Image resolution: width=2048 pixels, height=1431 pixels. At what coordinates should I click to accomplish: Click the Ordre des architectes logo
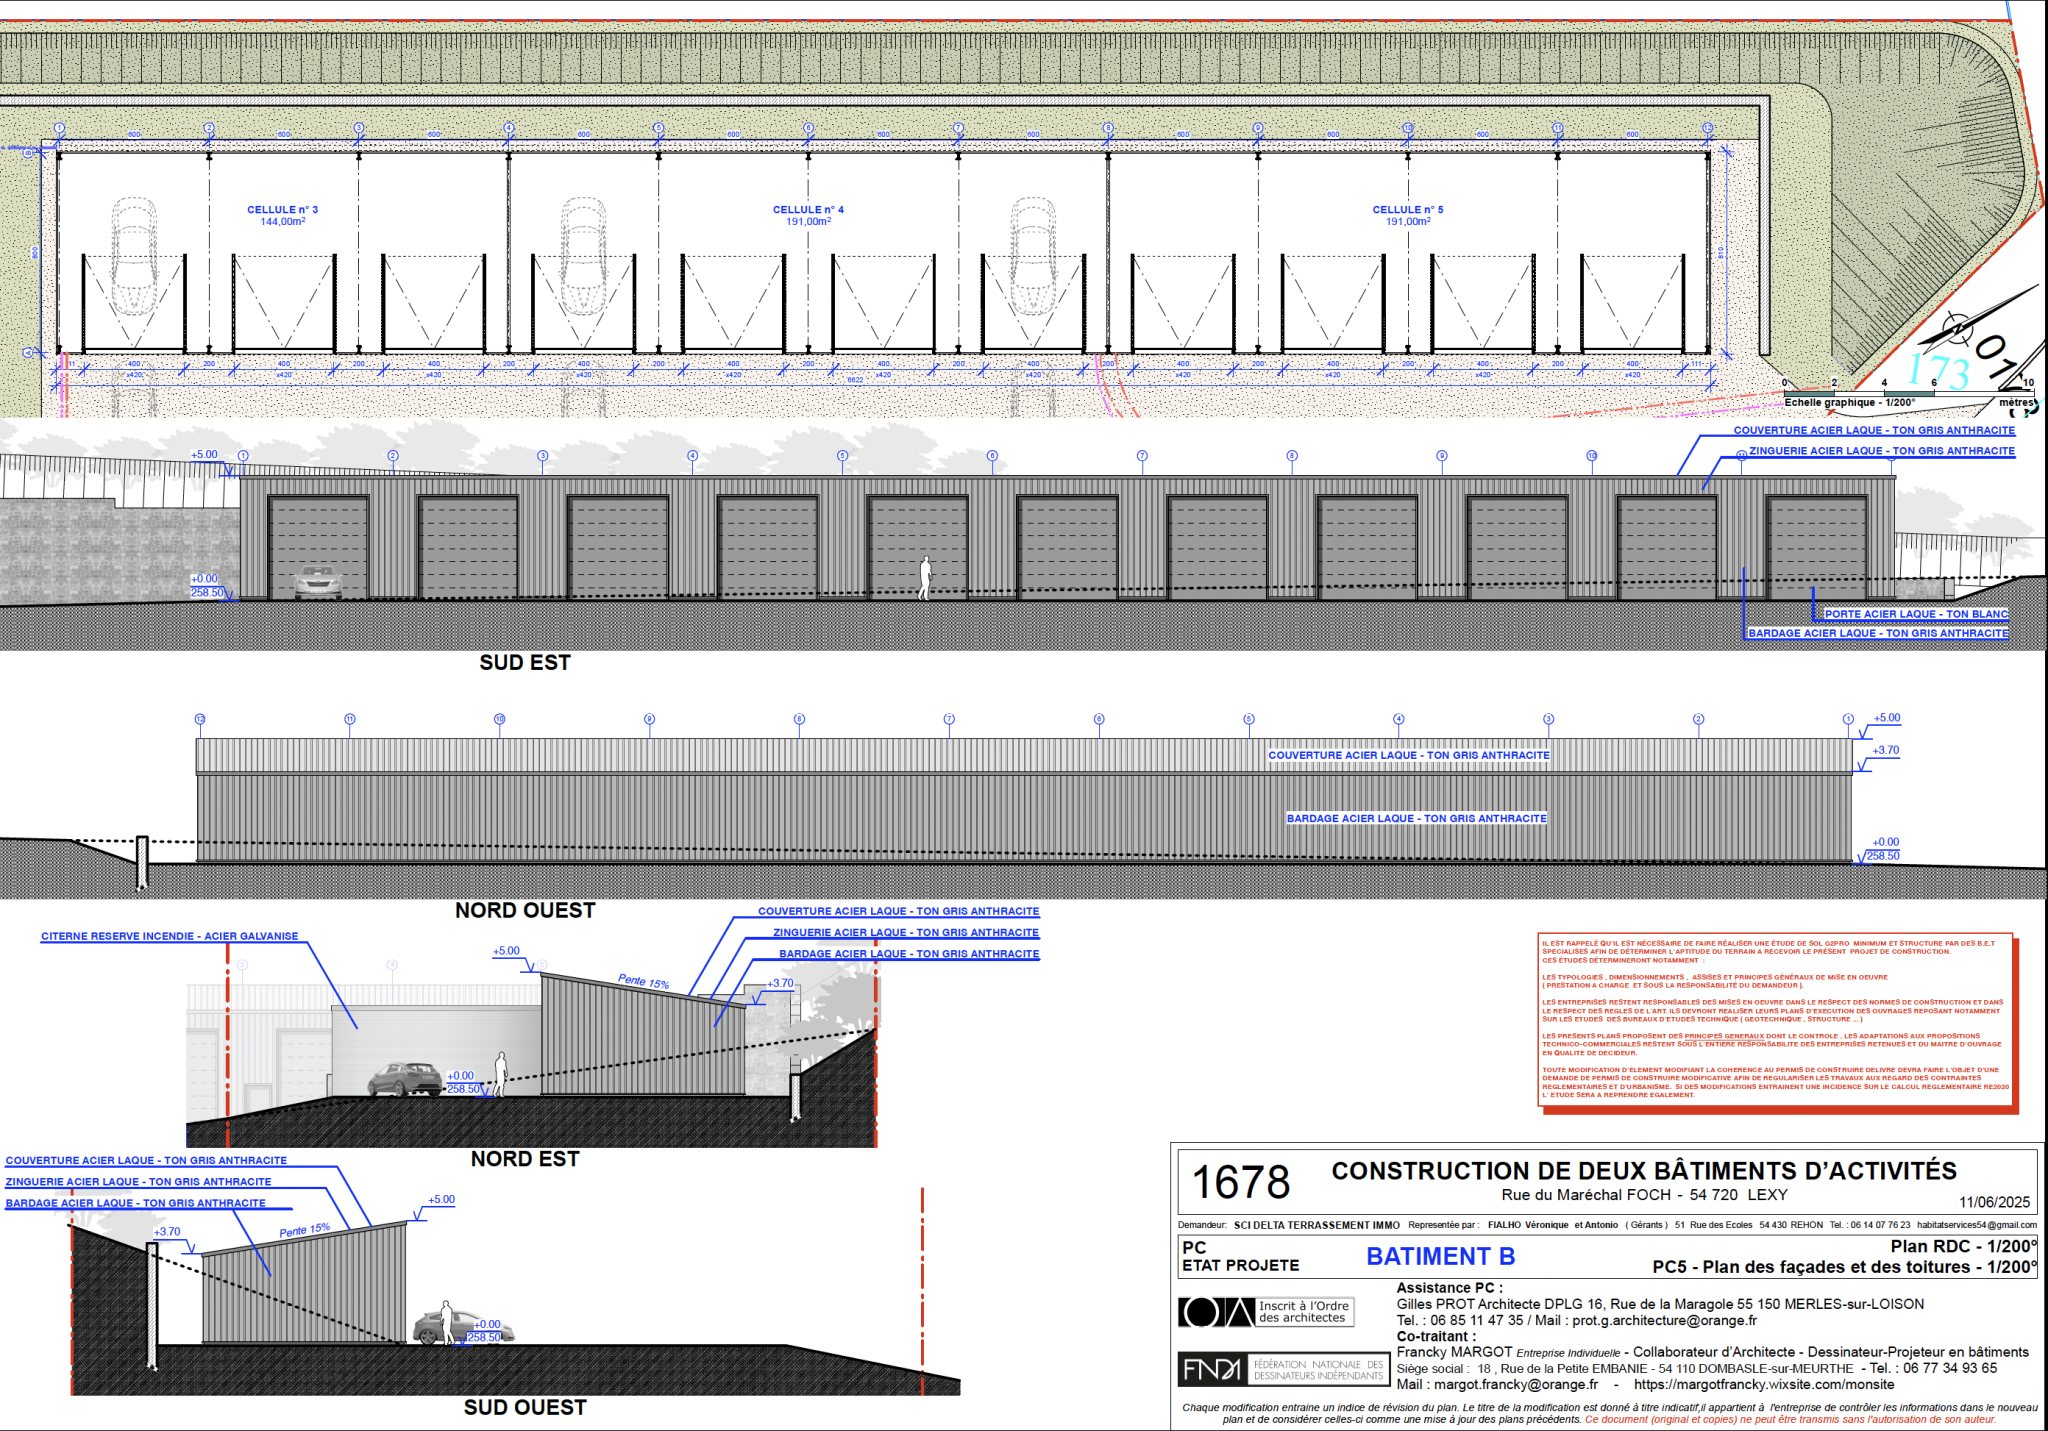(1266, 1312)
